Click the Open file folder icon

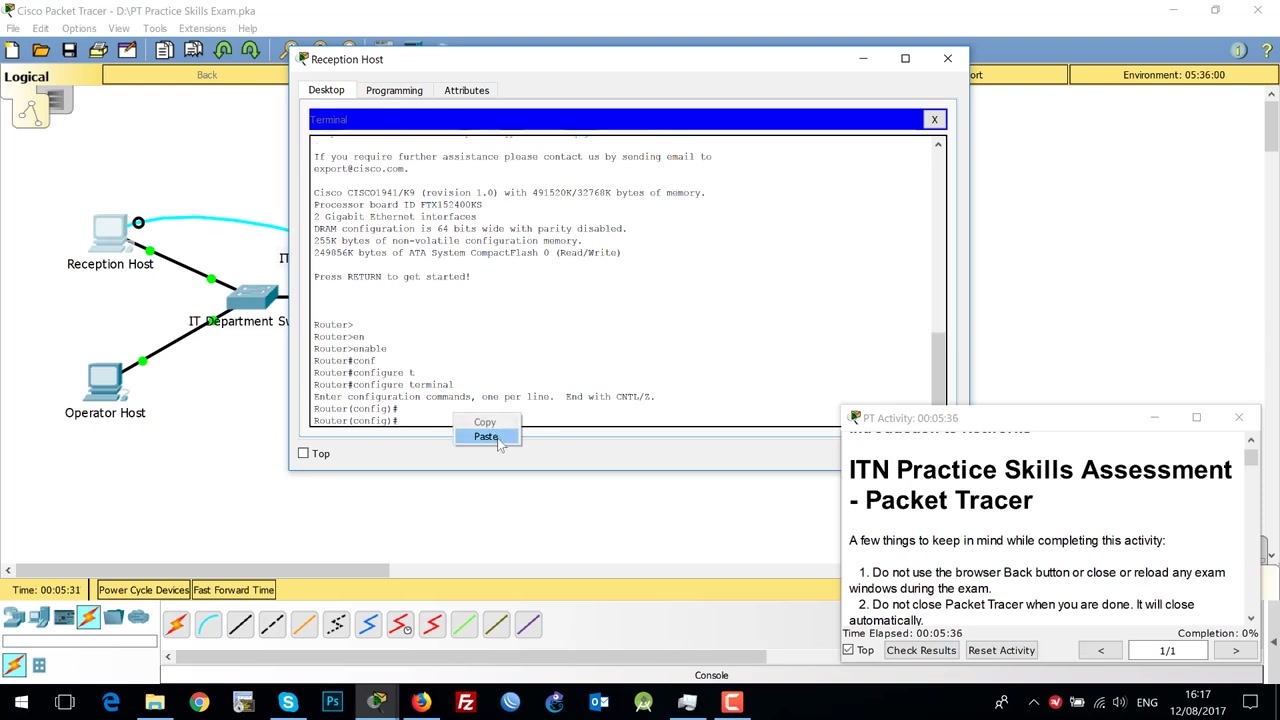point(41,50)
